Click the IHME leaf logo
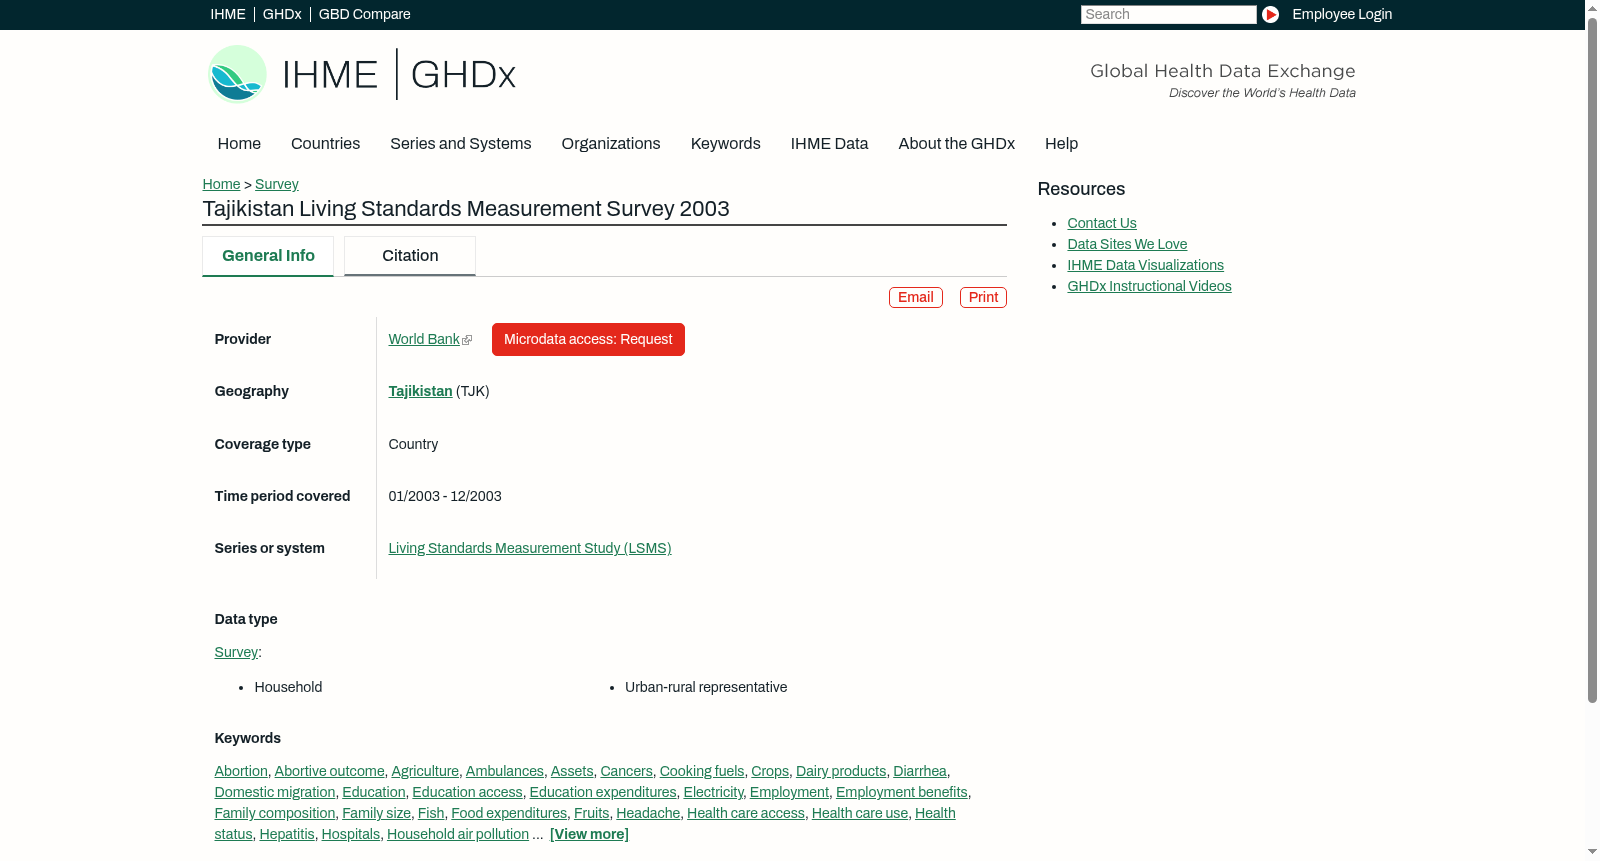The height and width of the screenshot is (861, 1600). pyautogui.click(x=237, y=74)
